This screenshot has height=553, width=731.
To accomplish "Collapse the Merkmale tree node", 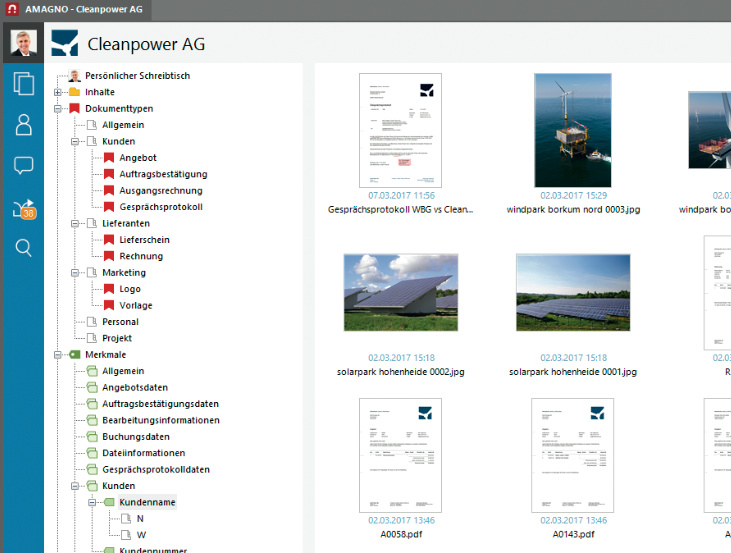I will (x=59, y=355).
